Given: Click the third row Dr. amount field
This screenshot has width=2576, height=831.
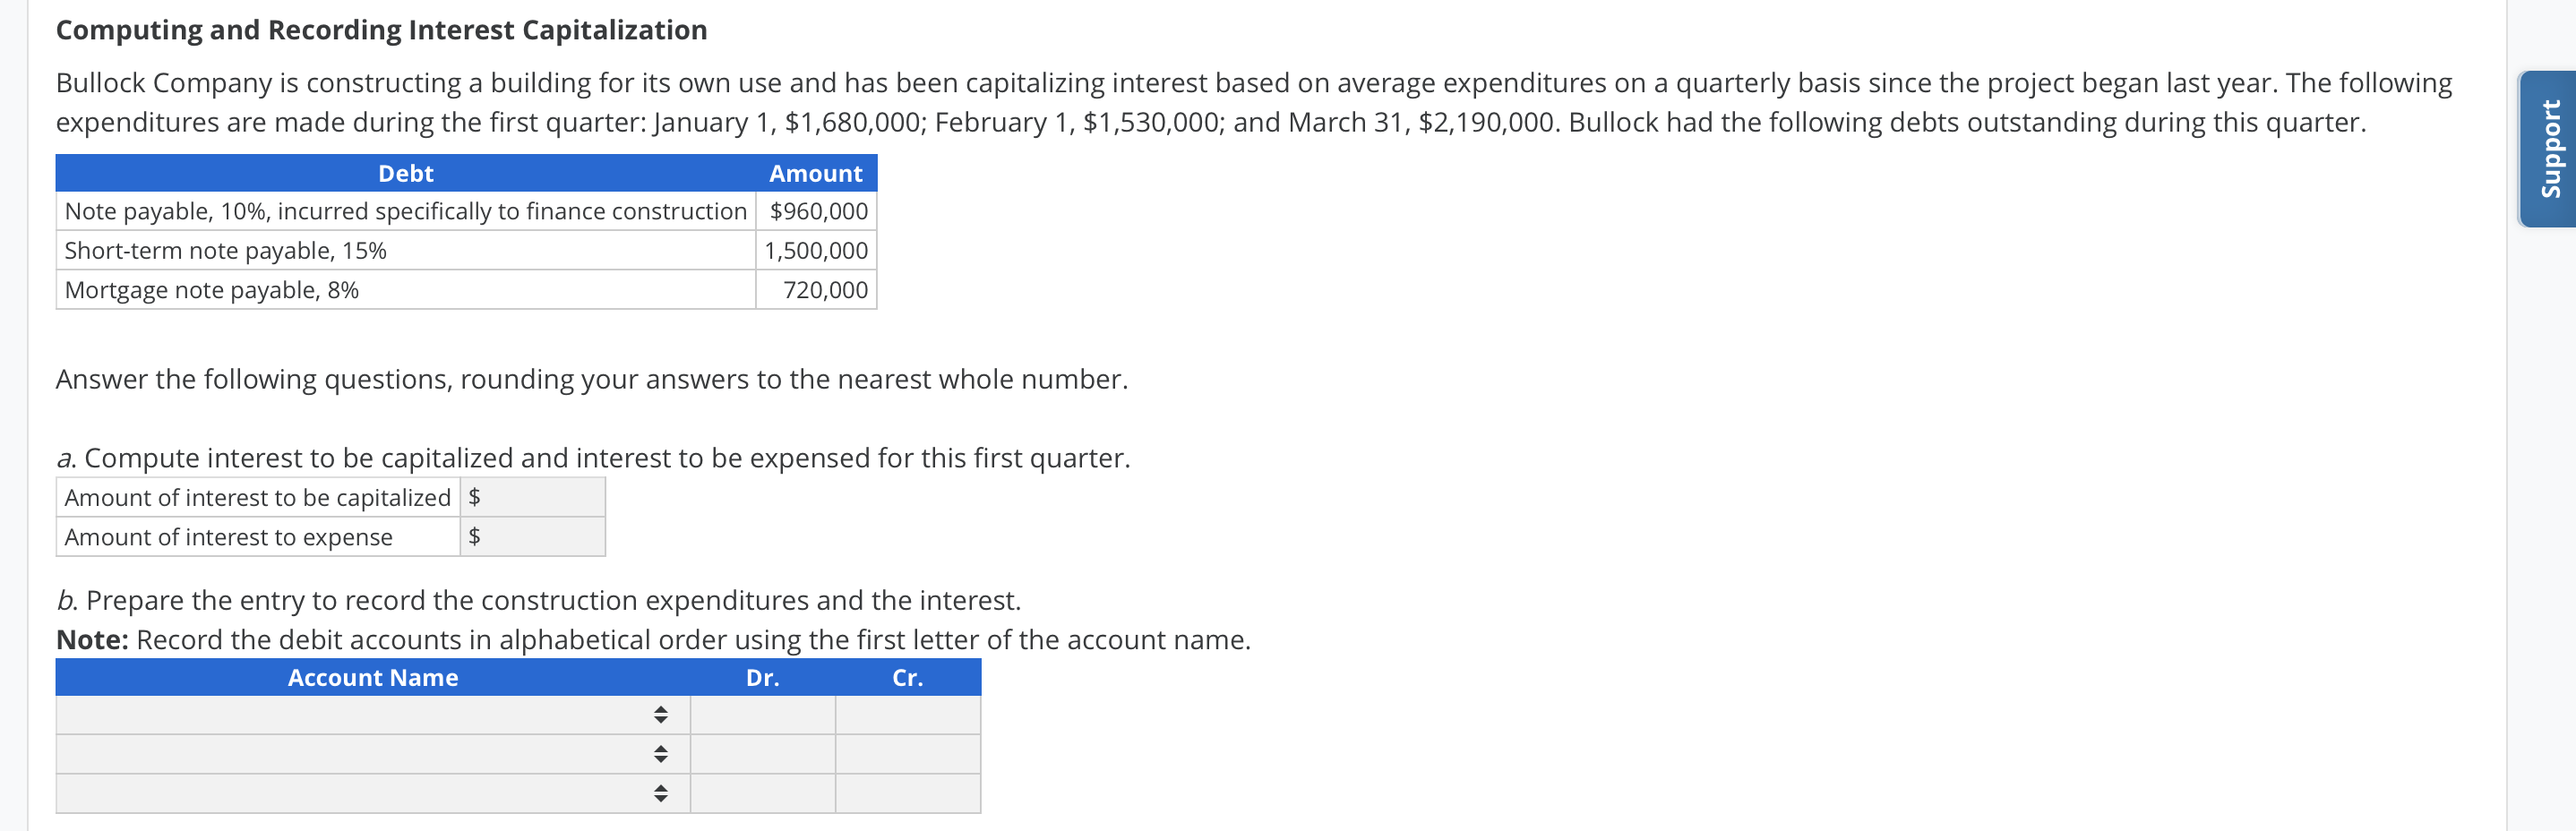Looking at the screenshot, I should coord(763,794).
